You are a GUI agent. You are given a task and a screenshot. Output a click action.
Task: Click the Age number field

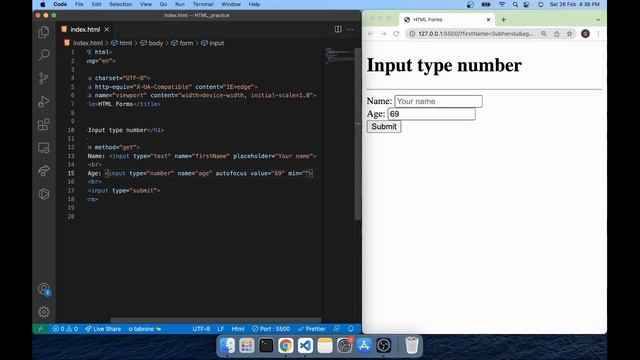431,114
